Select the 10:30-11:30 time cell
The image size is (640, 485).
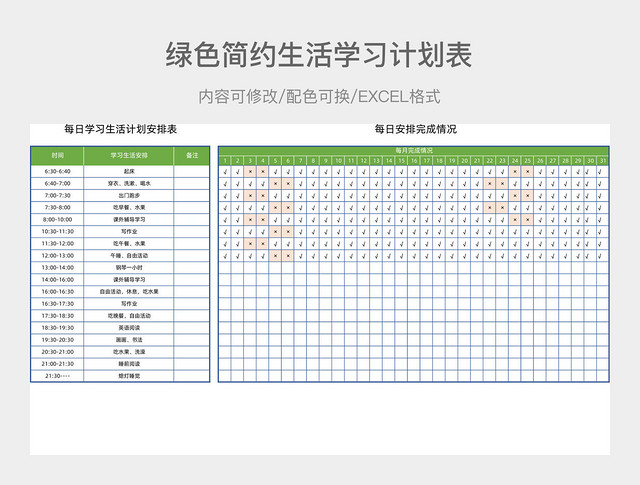click(x=57, y=231)
